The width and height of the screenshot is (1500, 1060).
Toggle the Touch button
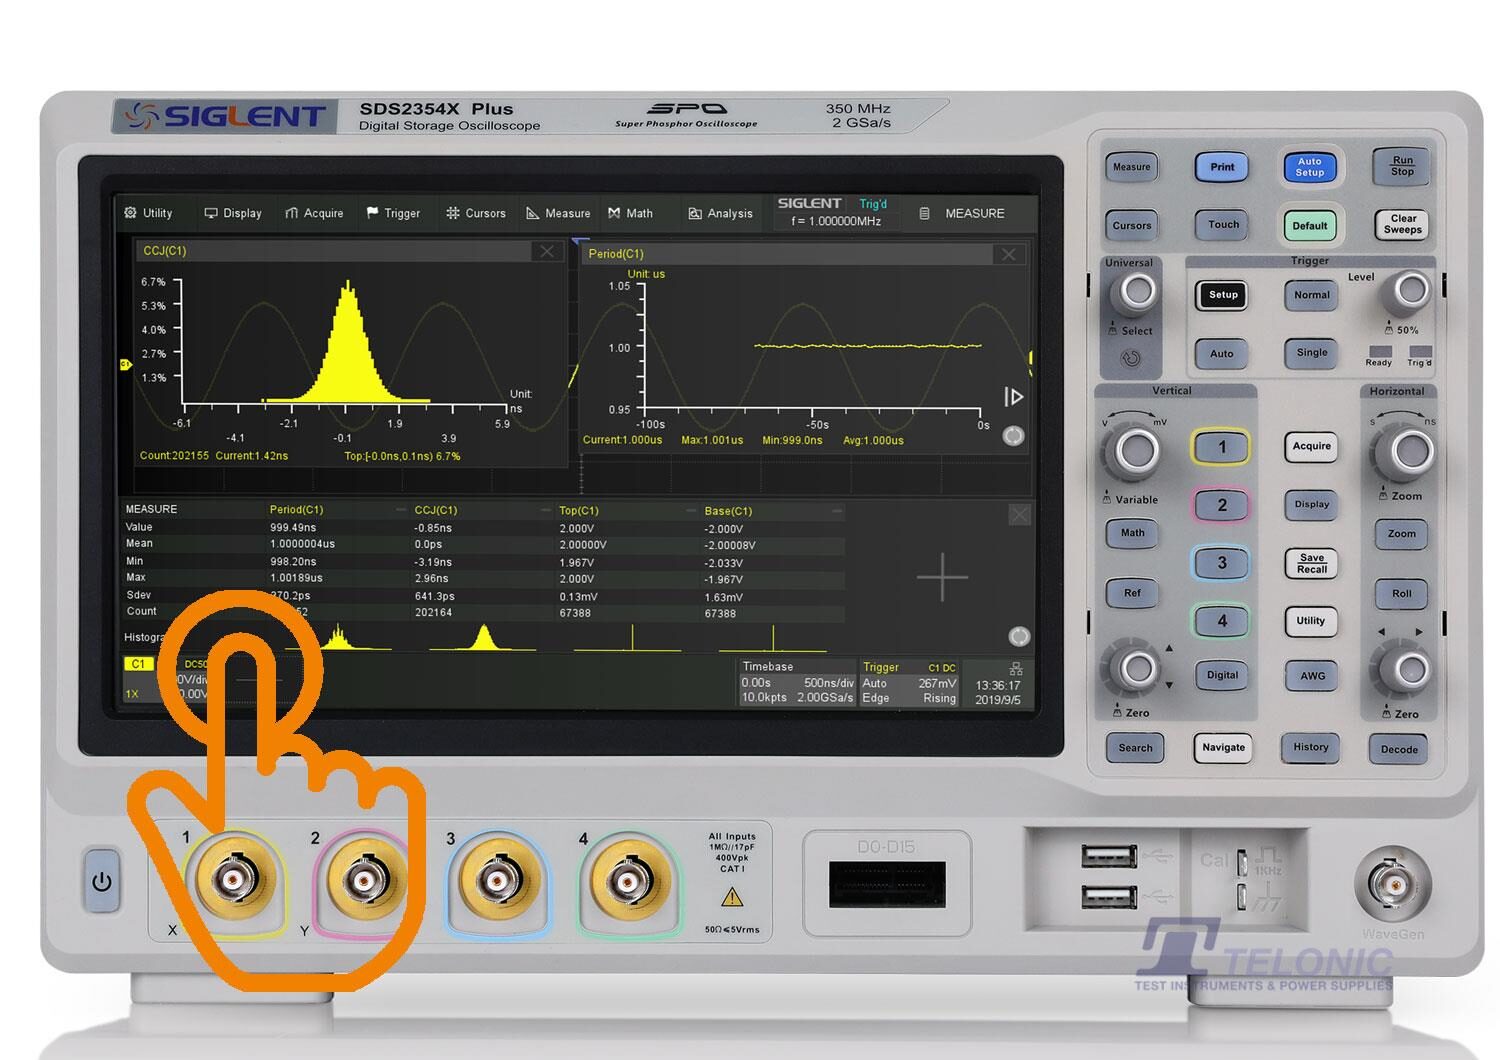(1223, 225)
